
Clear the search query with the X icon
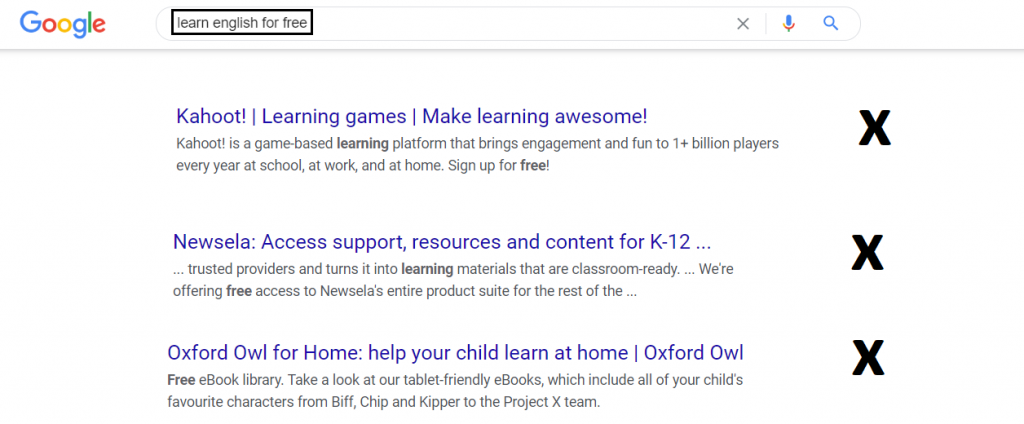tap(743, 24)
